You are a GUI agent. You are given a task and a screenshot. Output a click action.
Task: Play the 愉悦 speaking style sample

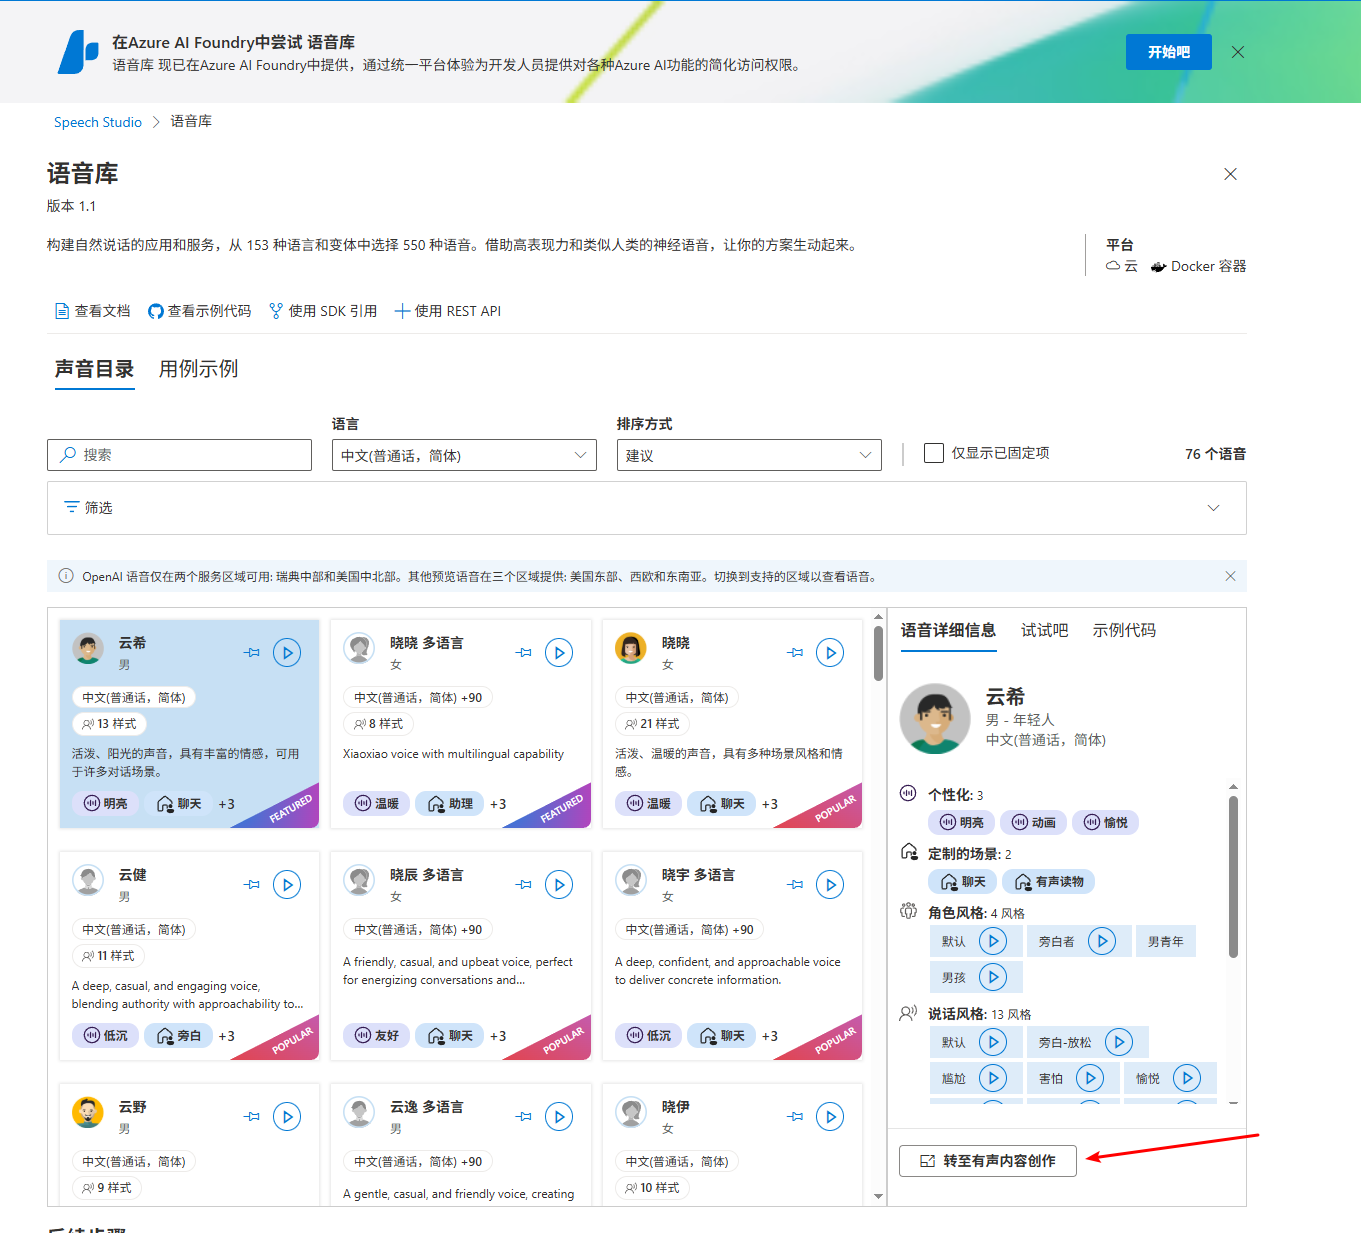(x=1187, y=1078)
